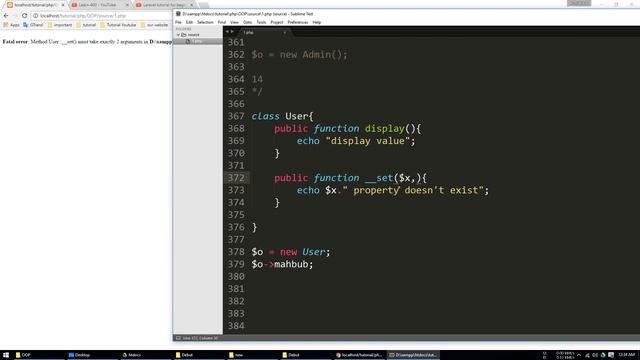Screen dimensions: 640x360
Task: Click the '$o->mahbub;' line
Action: tap(282, 264)
